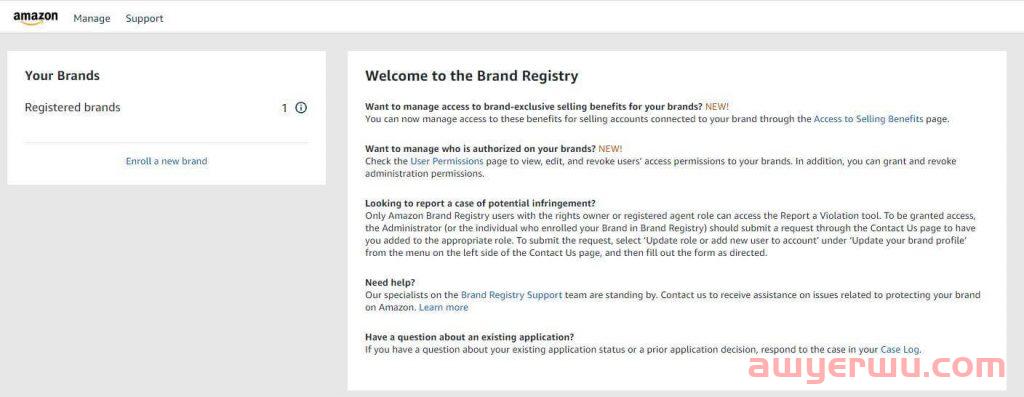This screenshot has height=397, width=1024.
Task: Click the info icon beside Registered brands
Action: [301, 108]
